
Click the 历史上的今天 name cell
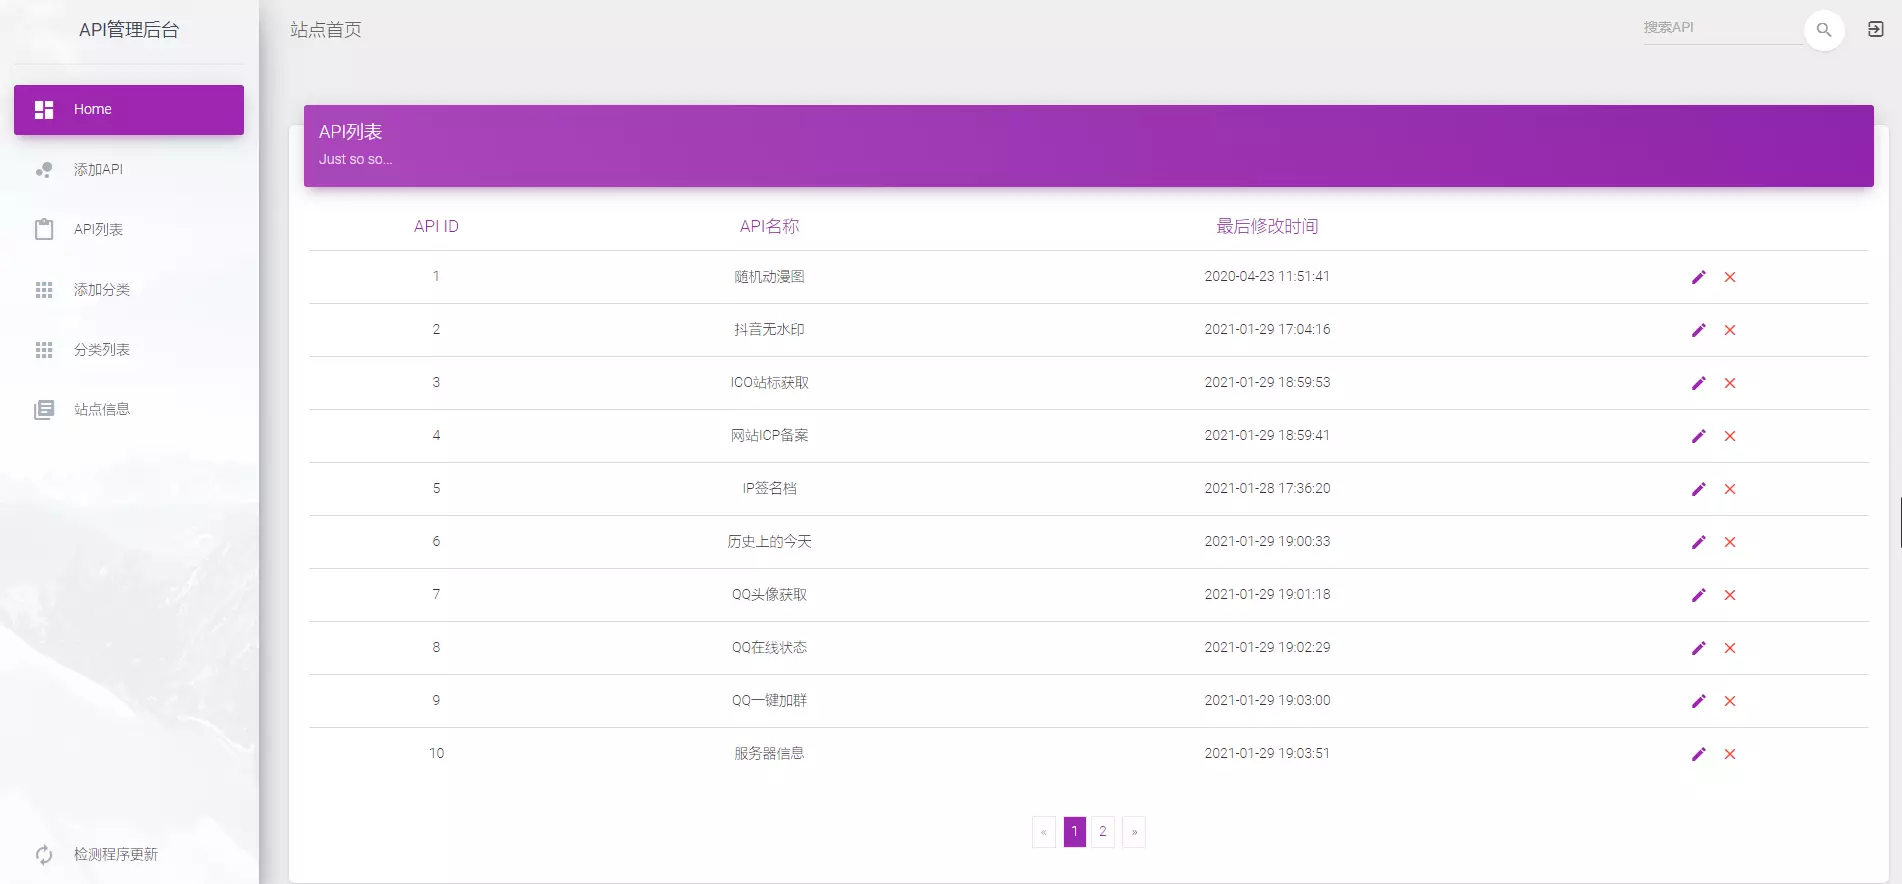pyautogui.click(x=769, y=542)
